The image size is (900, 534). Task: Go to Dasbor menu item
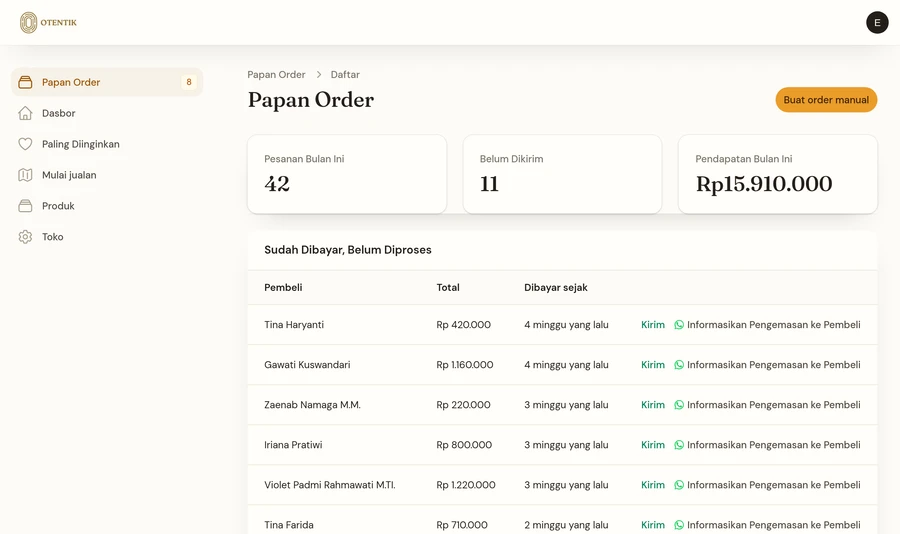click(107, 113)
